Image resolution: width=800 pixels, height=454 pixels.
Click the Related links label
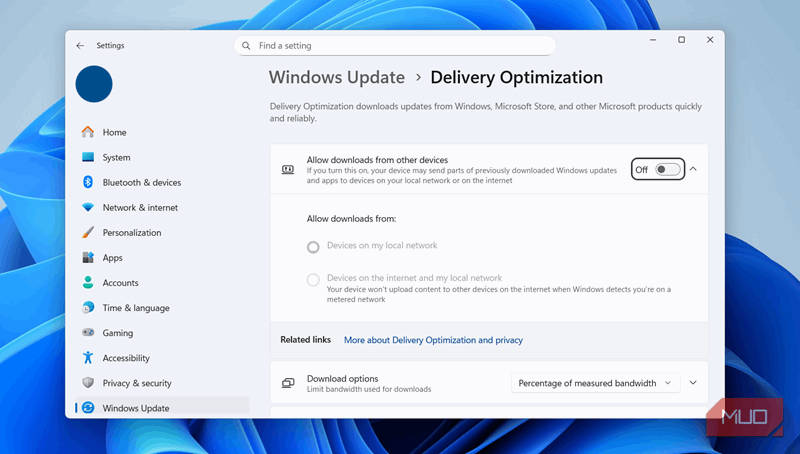[x=305, y=340]
